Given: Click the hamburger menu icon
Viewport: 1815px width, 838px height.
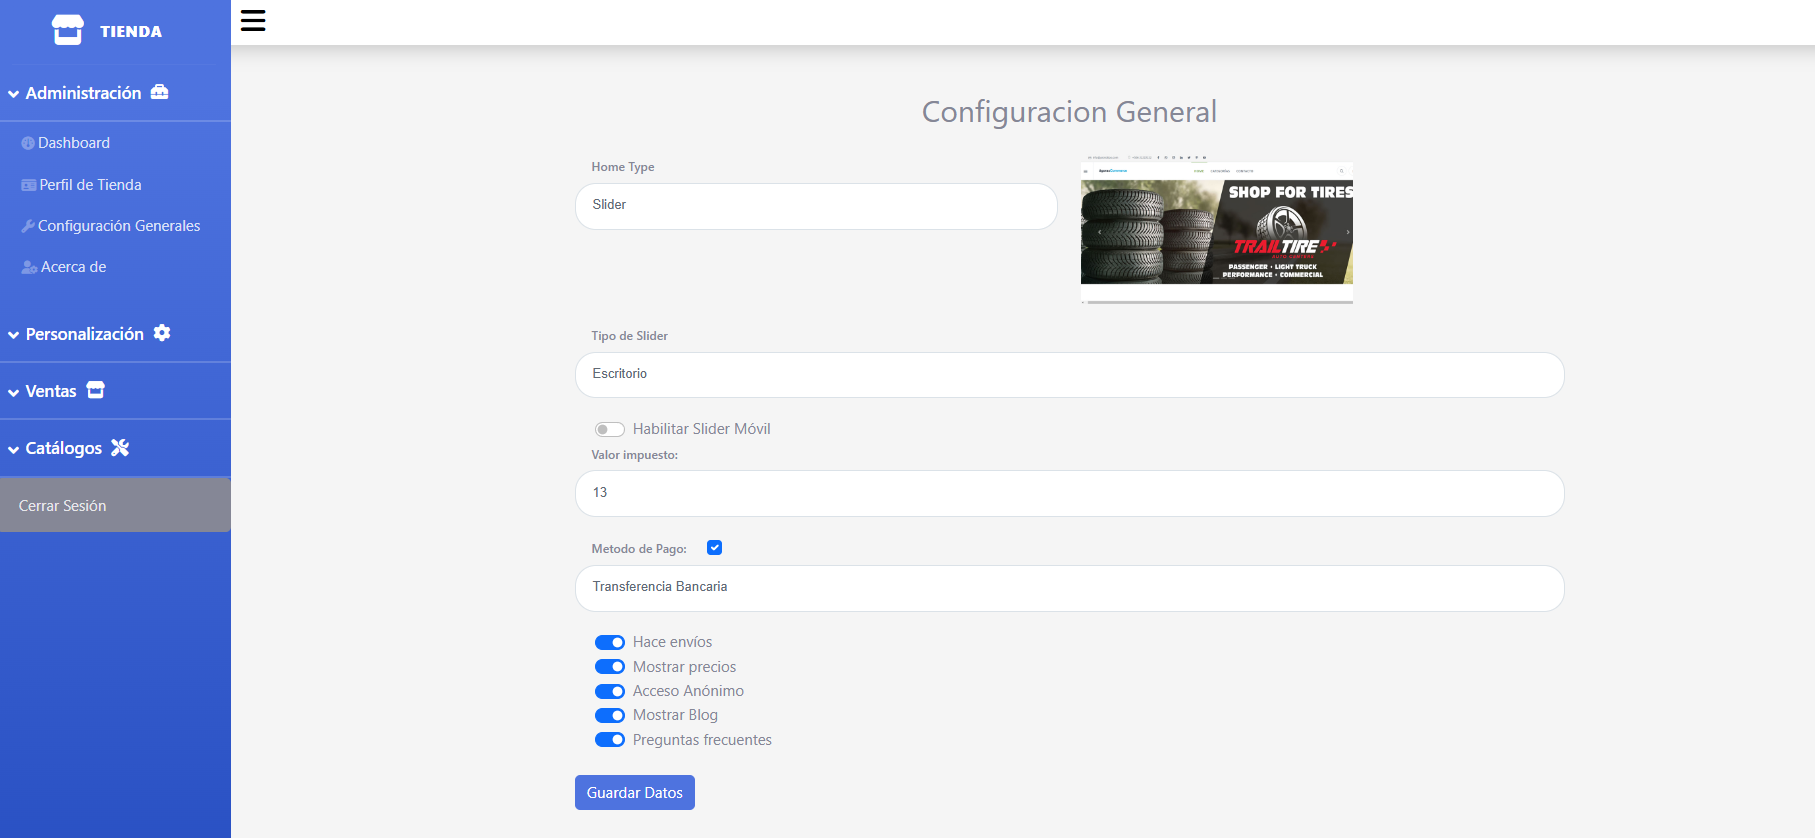Looking at the screenshot, I should click(x=253, y=21).
